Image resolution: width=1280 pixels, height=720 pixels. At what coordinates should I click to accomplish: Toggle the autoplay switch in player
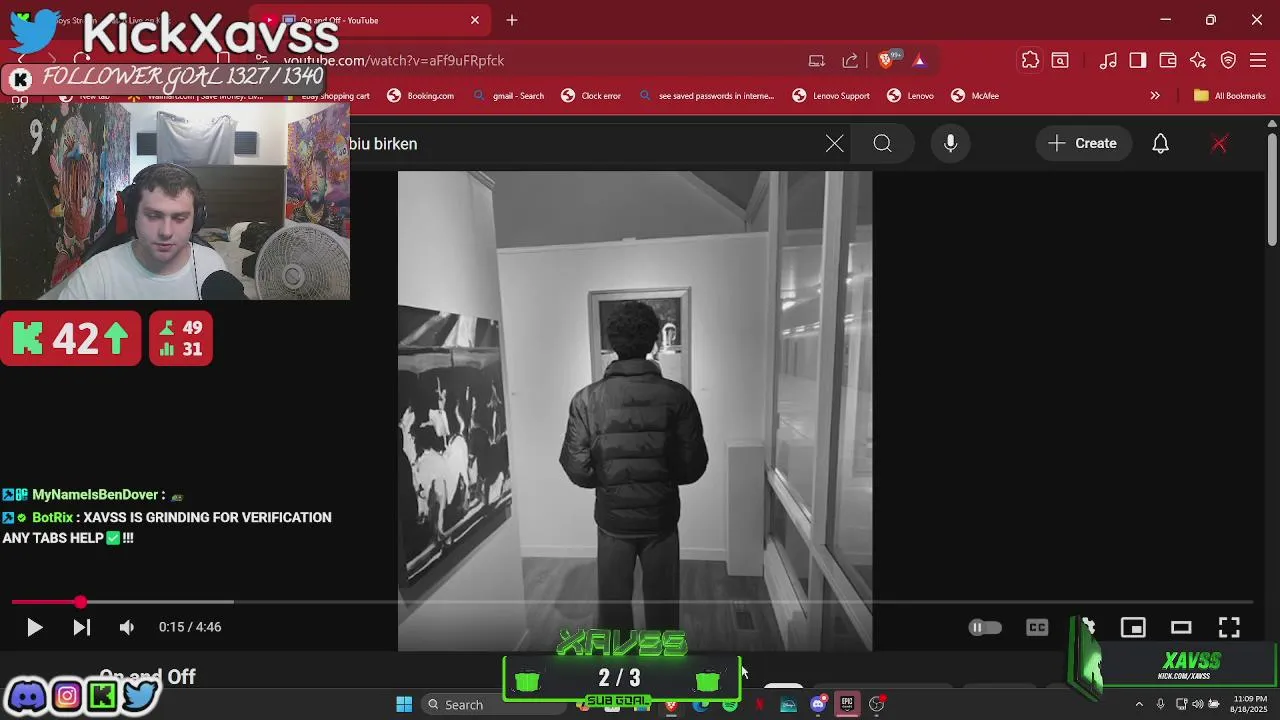(x=985, y=627)
